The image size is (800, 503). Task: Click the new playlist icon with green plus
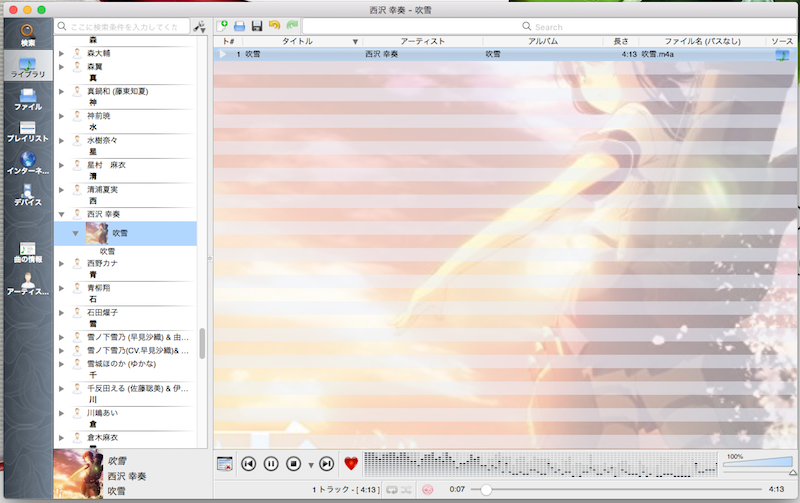point(222,25)
